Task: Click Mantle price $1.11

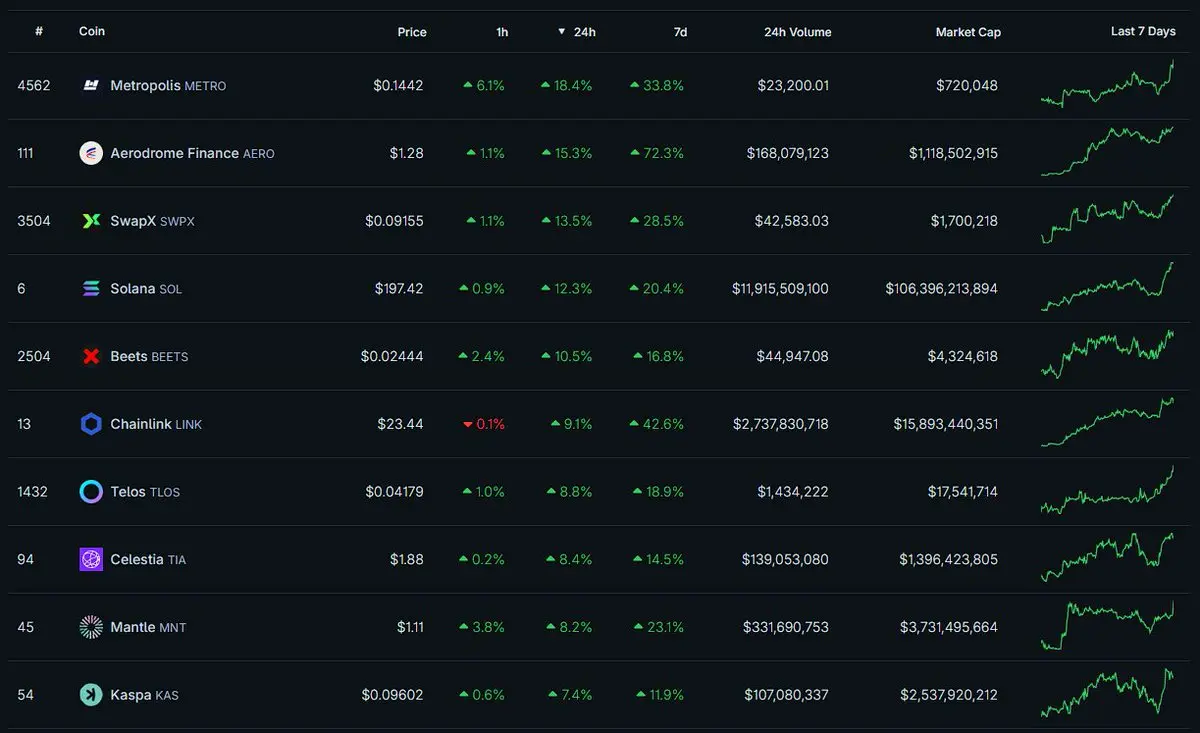Action: tap(410, 627)
